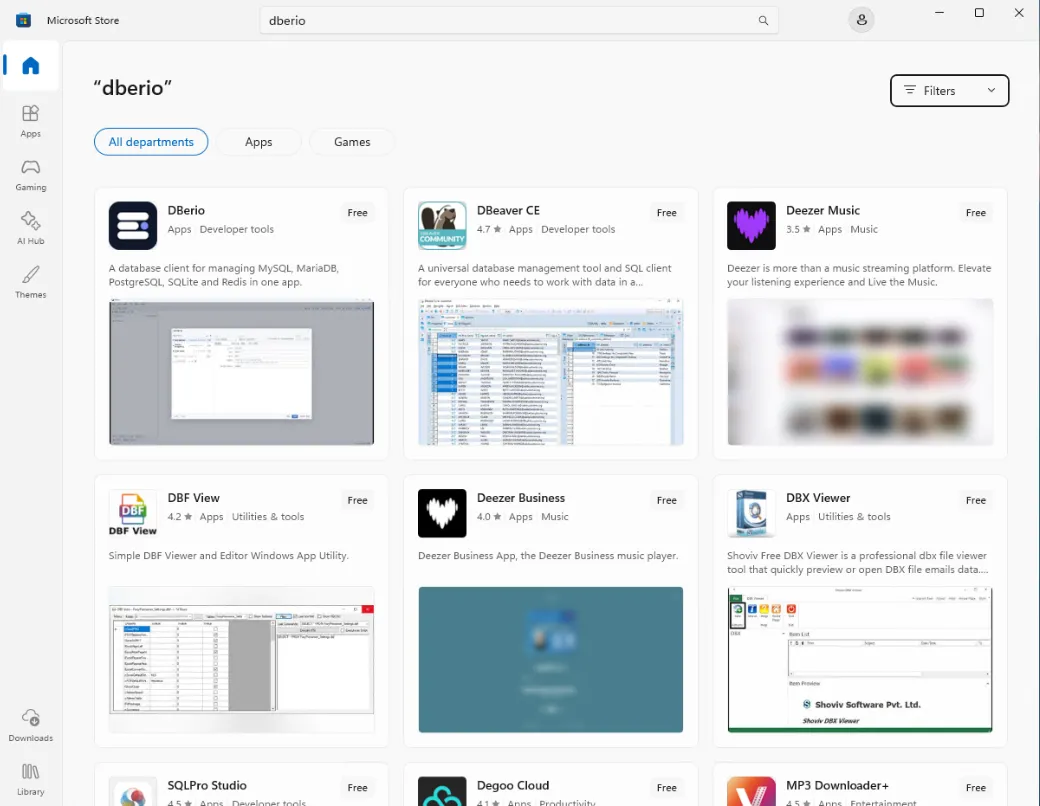Click the 4.7 star rating of DBeaver CE

[489, 229]
